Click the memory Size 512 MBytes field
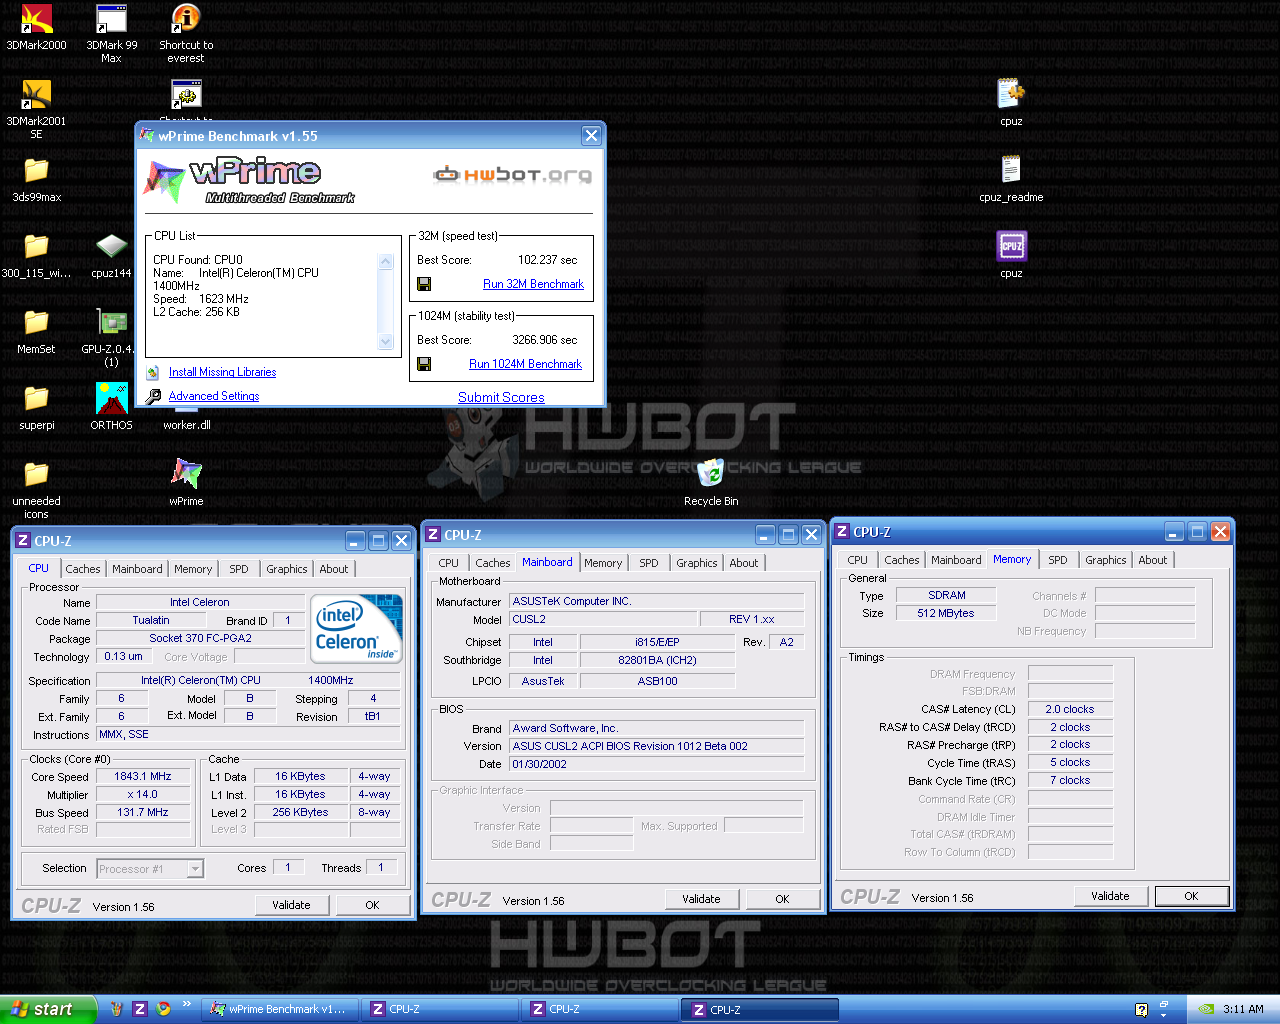 [x=946, y=613]
